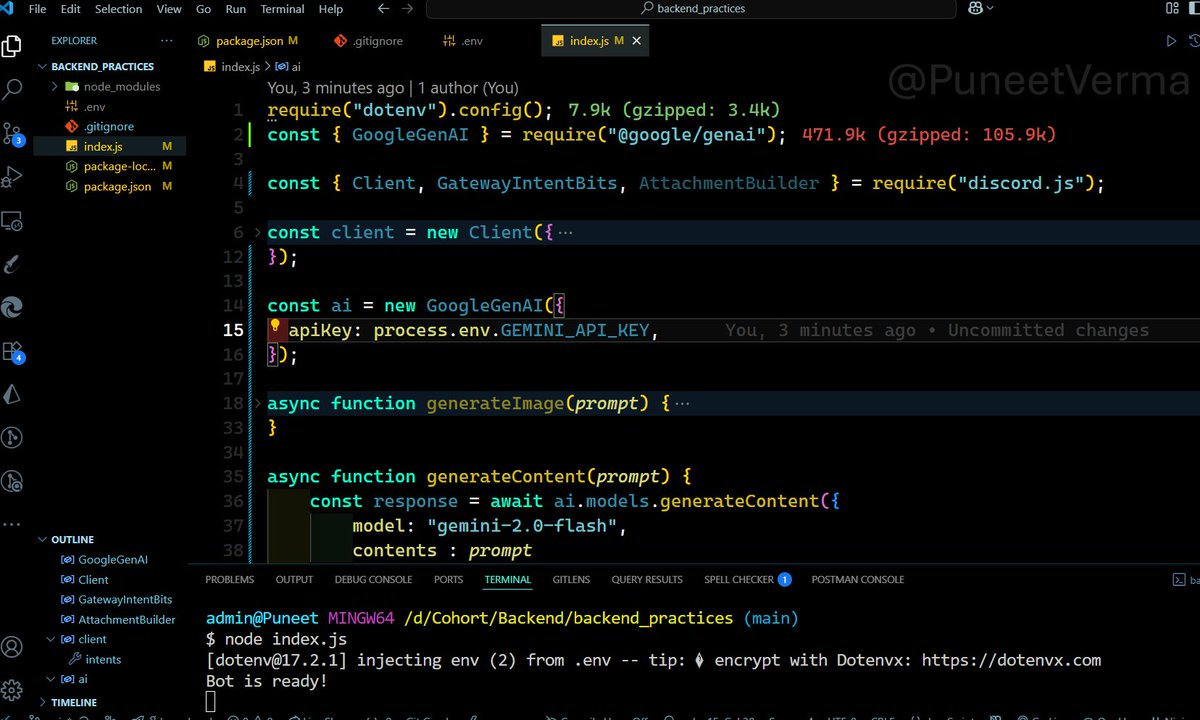Open the .gitignore file in Explorer
Viewport: 1200px width, 720px height.
click(110, 126)
